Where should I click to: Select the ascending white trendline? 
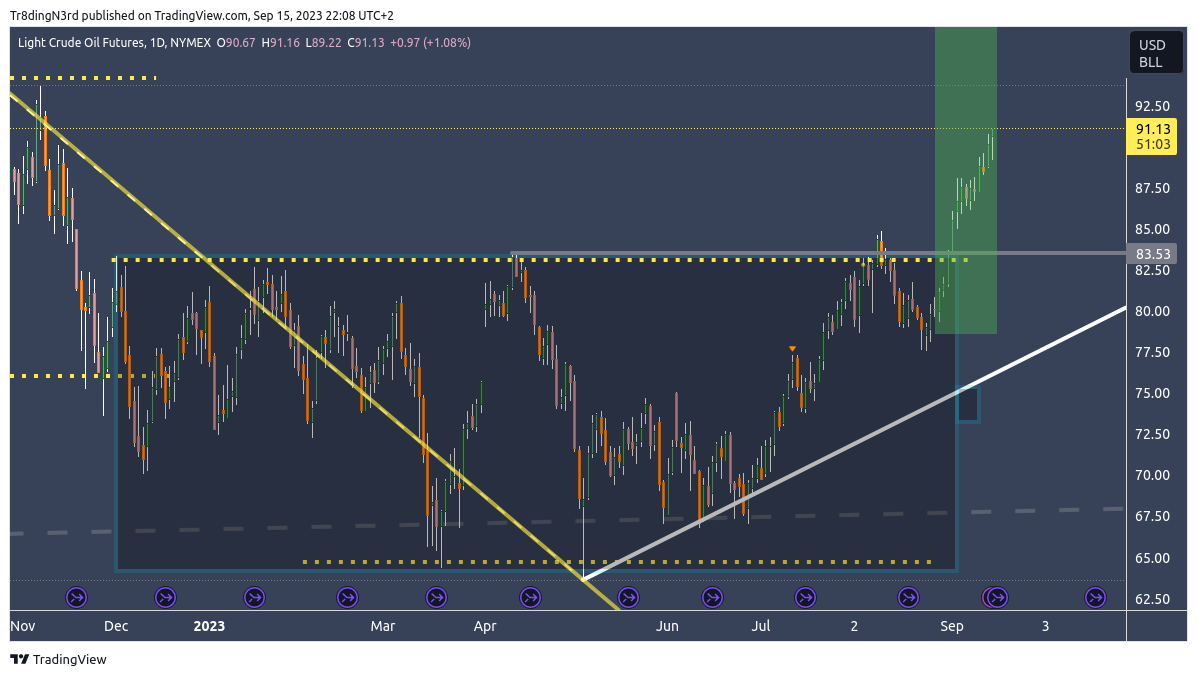coord(856,443)
